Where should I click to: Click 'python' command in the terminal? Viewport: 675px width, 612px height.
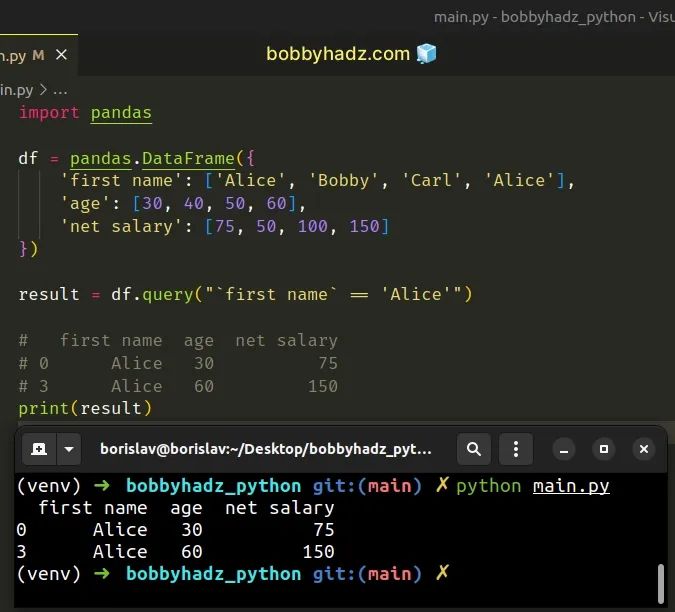point(489,486)
